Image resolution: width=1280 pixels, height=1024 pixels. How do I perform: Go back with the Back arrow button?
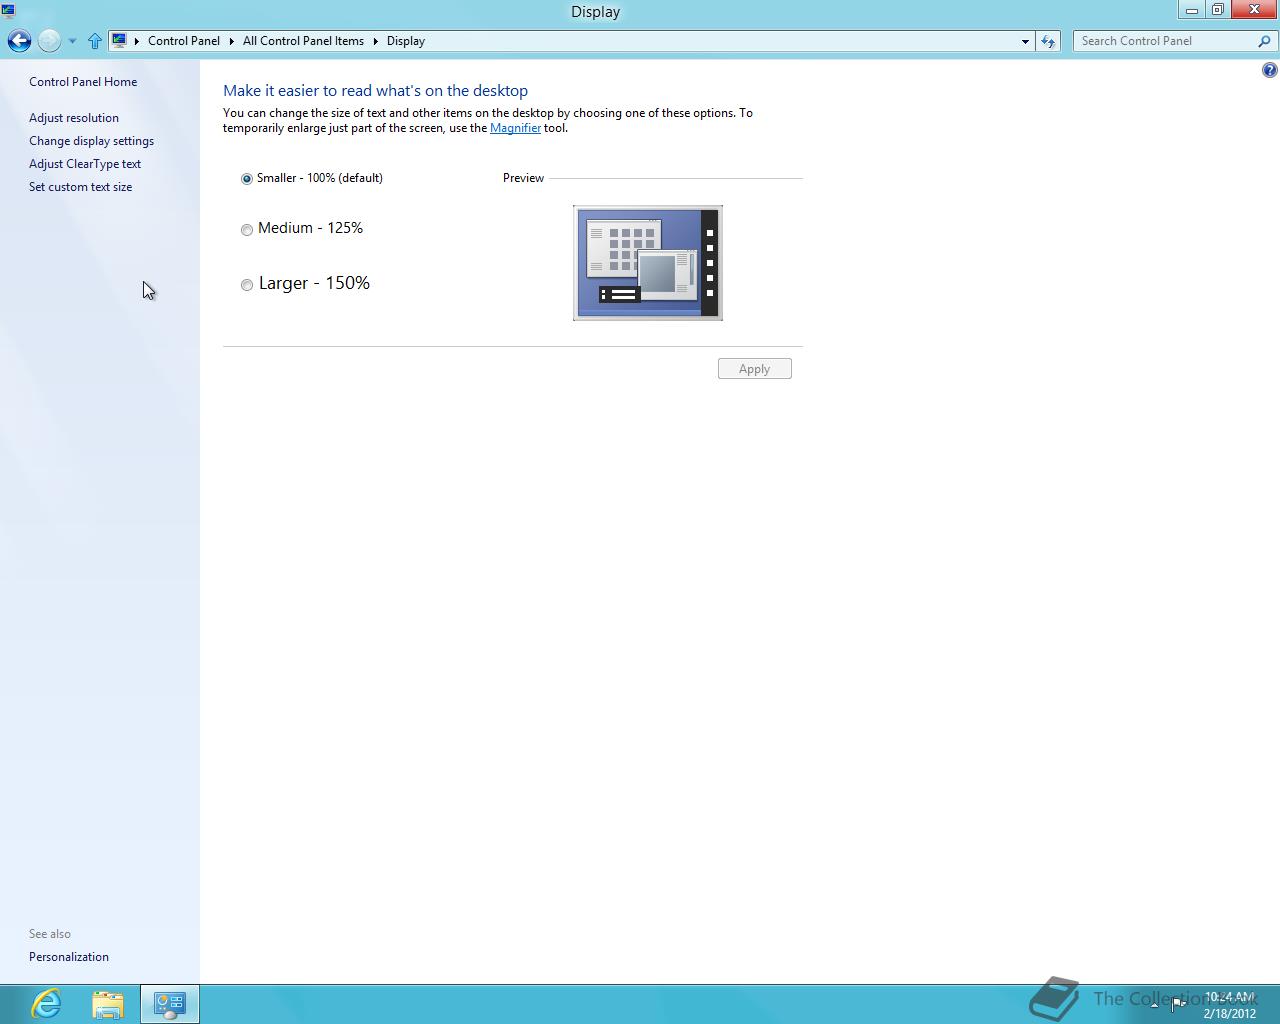click(x=19, y=41)
